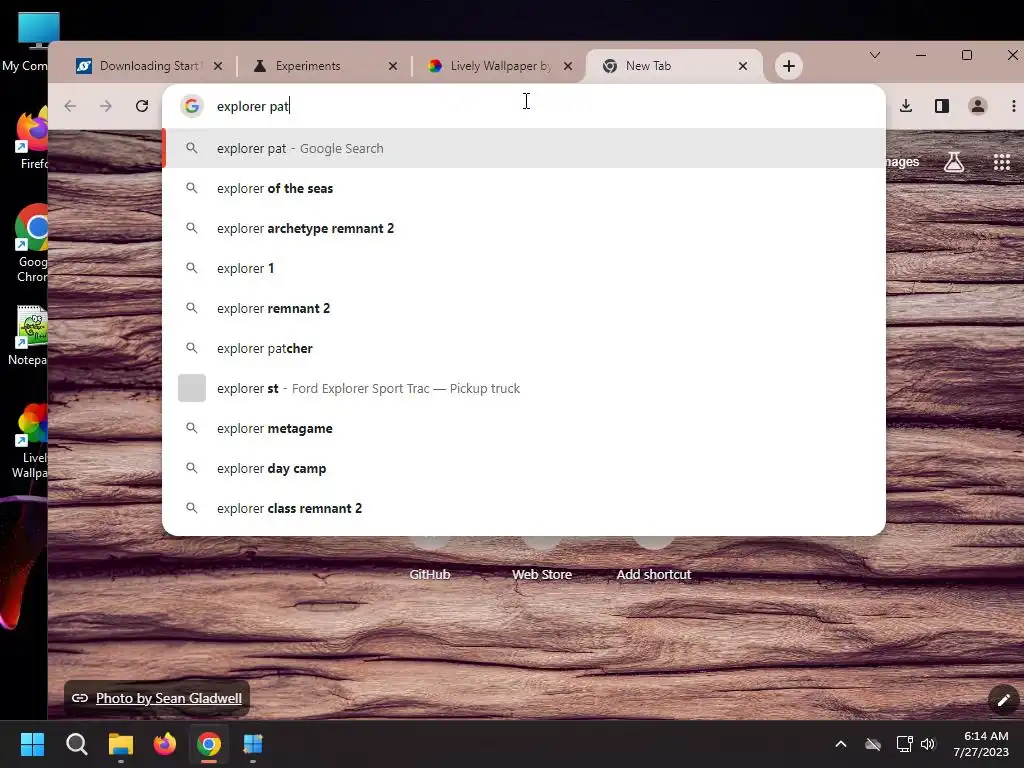Select the Firefox desktop shortcut
The width and height of the screenshot is (1024, 768).
point(31,138)
